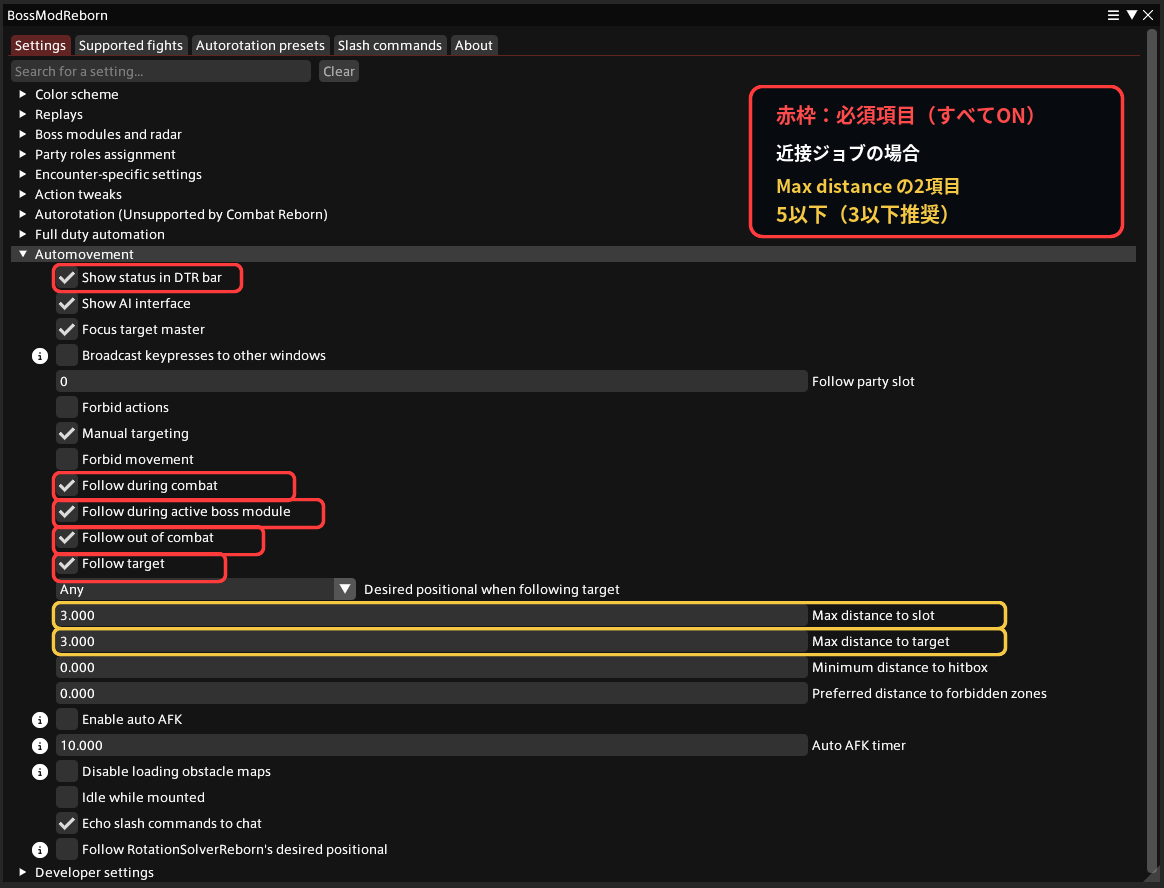Toggle Show status in DTR bar

pyautogui.click(x=67, y=278)
